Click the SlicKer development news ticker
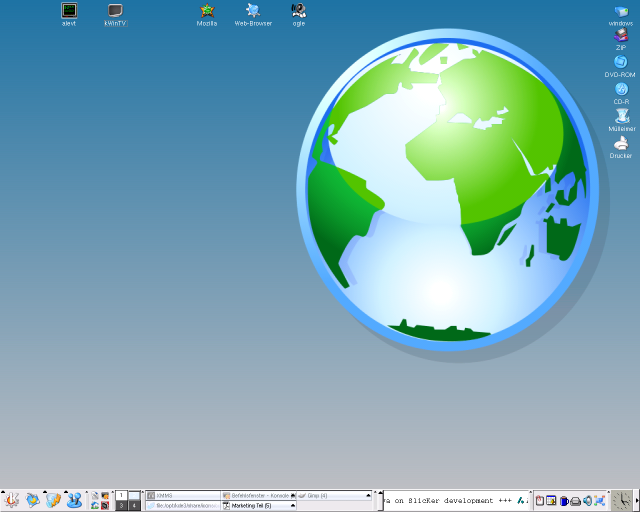This screenshot has height=512, width=640. 456,501
